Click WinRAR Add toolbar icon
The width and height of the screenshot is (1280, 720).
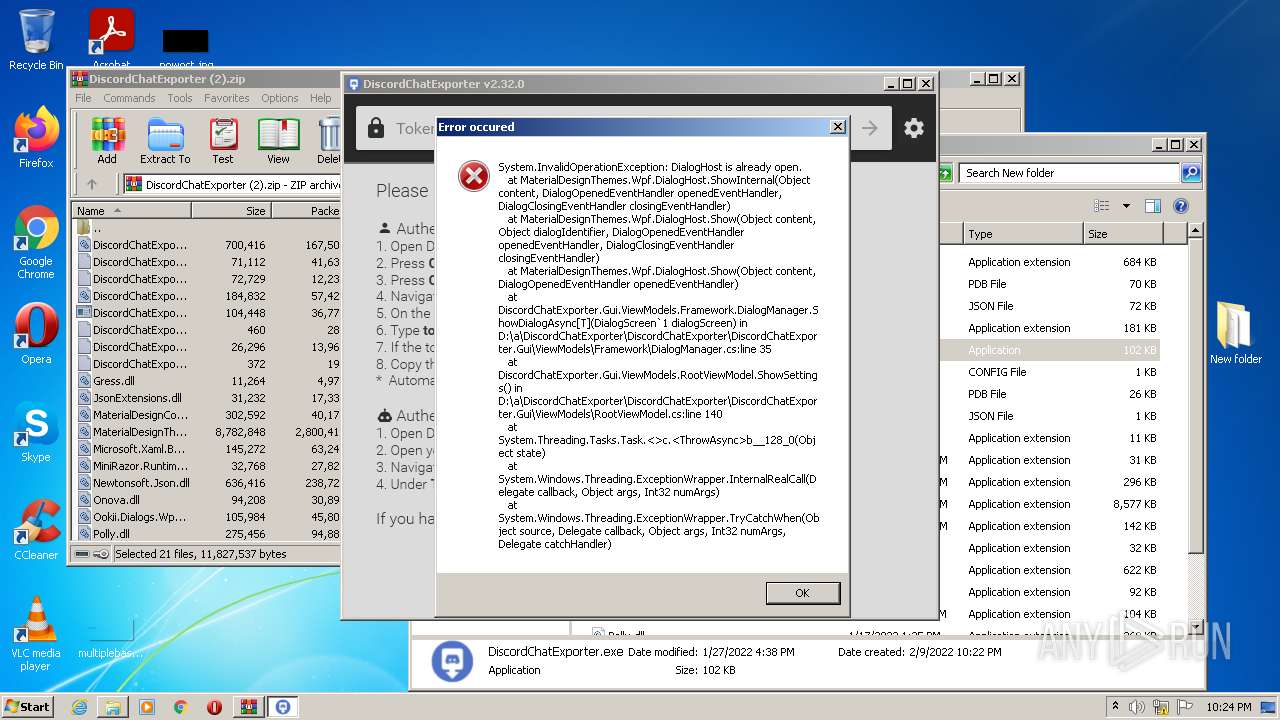pyautogui.click(x=107, y=141)
